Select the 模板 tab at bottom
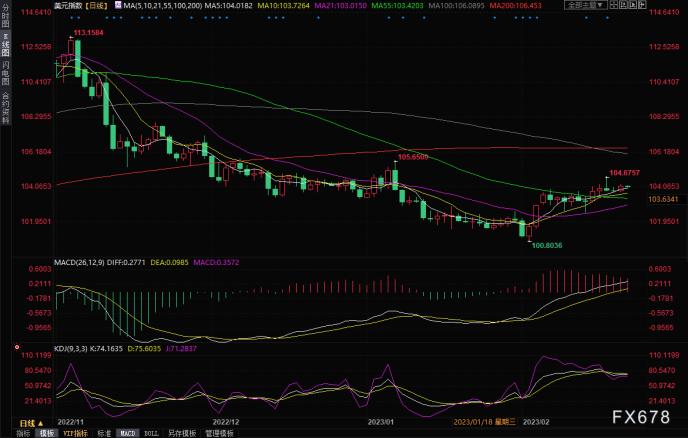 coord(47,433)
